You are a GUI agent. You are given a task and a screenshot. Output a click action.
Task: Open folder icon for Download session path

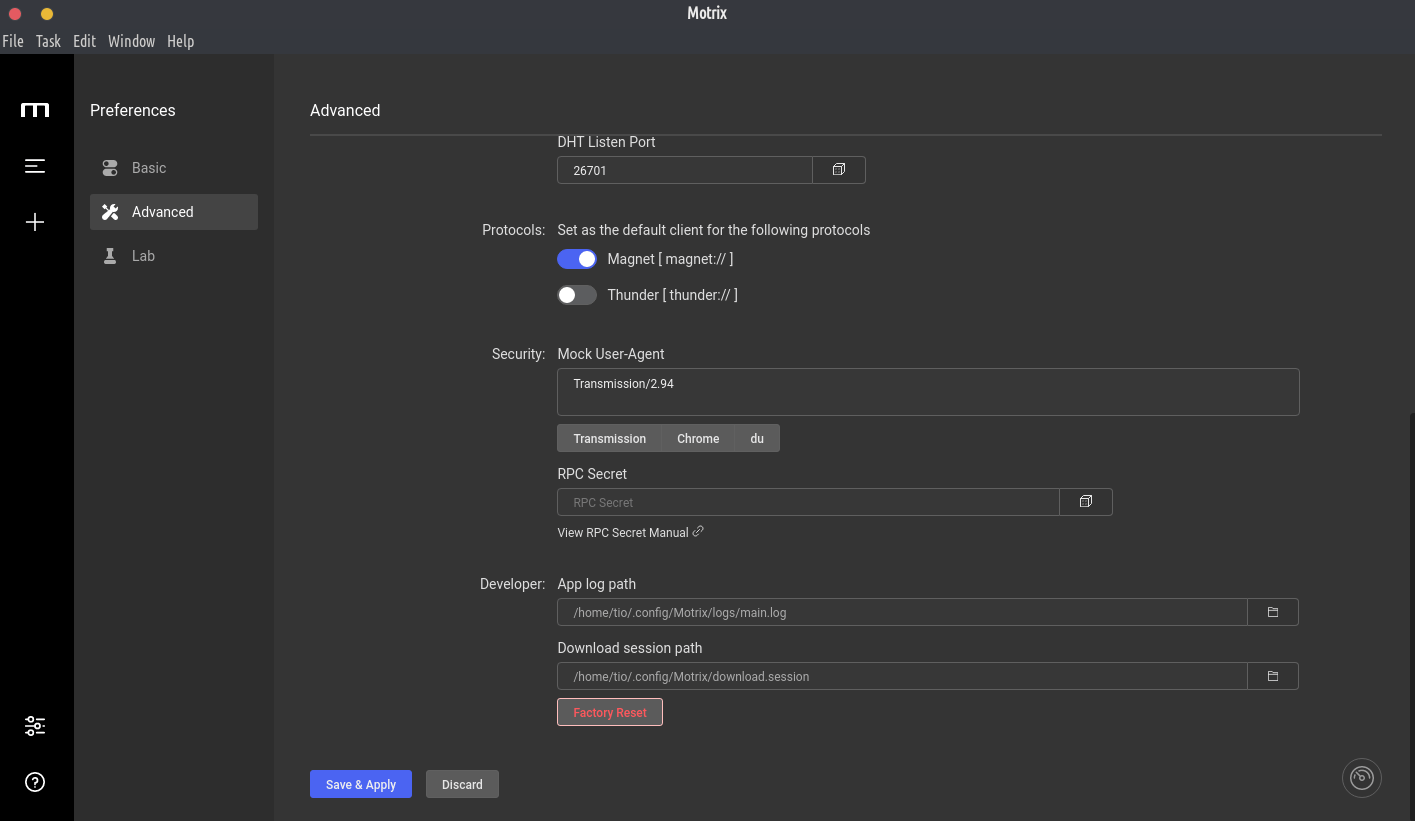(x=1272, y=676)
